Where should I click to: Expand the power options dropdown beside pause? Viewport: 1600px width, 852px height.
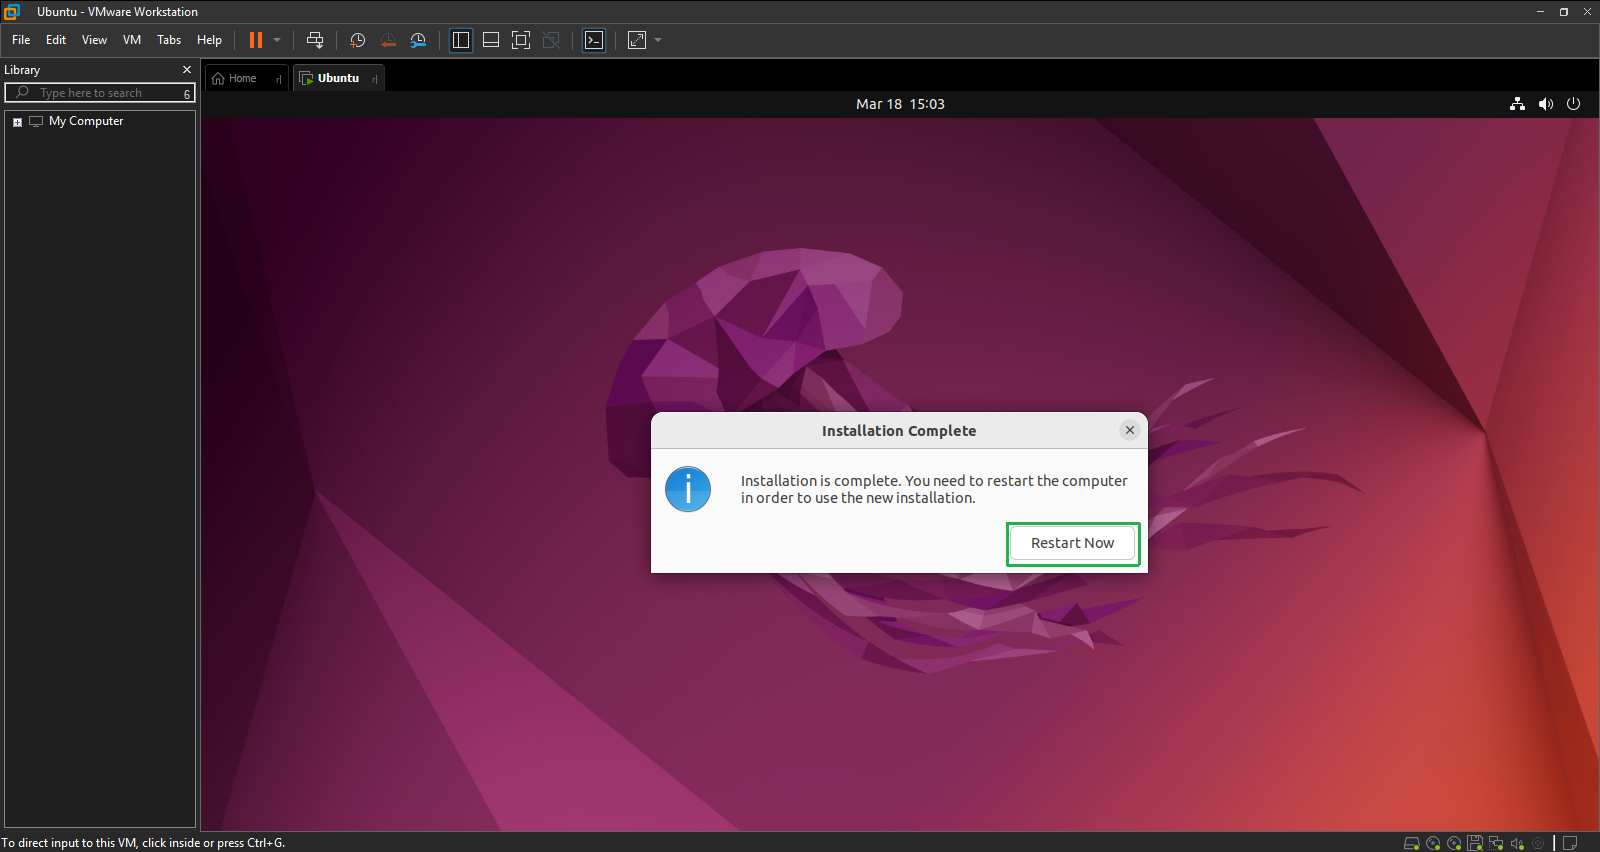(x=277, y=40)
